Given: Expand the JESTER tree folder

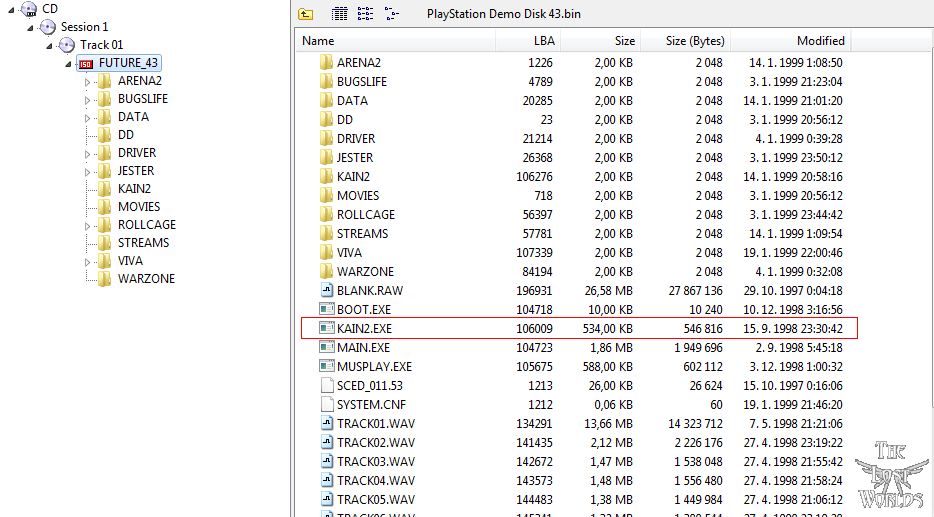Looking at the screenshot, I should click(88, 172).
